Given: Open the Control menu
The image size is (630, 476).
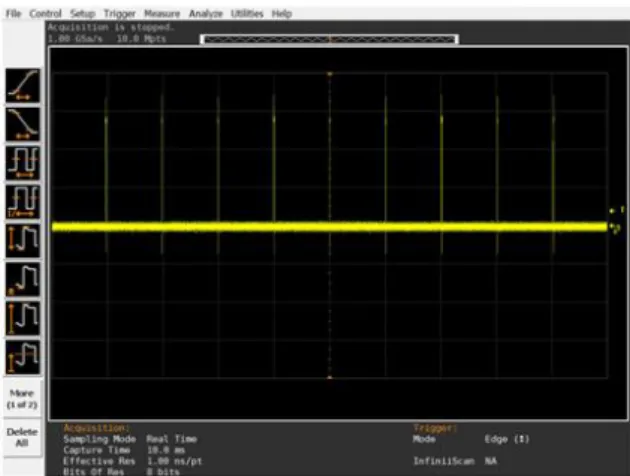Looking at the screenshot, I should click(45, 14).
